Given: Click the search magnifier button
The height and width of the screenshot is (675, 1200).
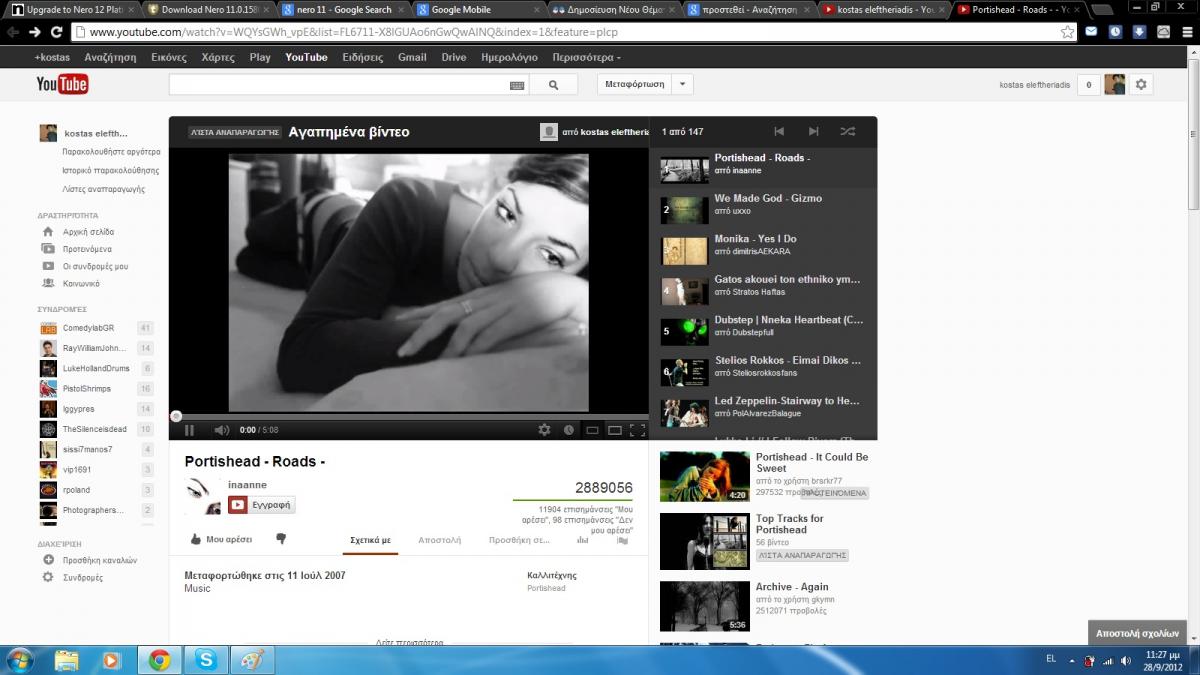Looking at the screenshot, I should pos(554,85).
